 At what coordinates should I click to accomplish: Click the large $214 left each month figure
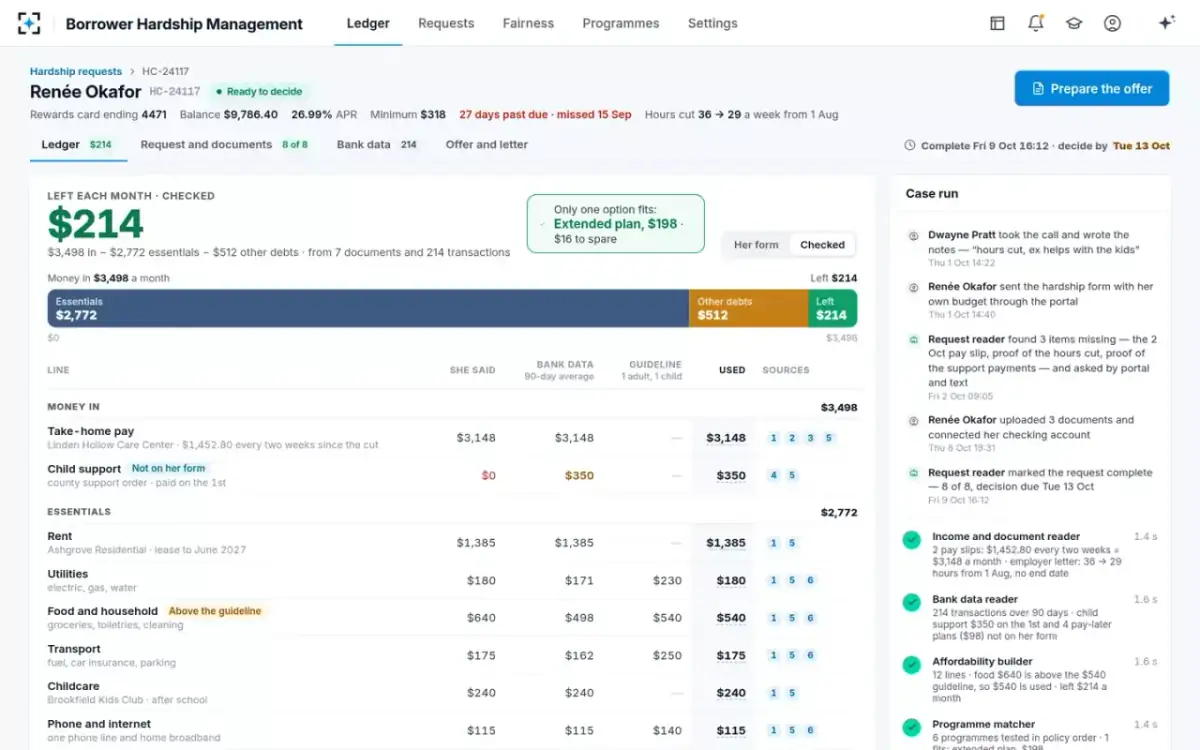tap(96, 224)
